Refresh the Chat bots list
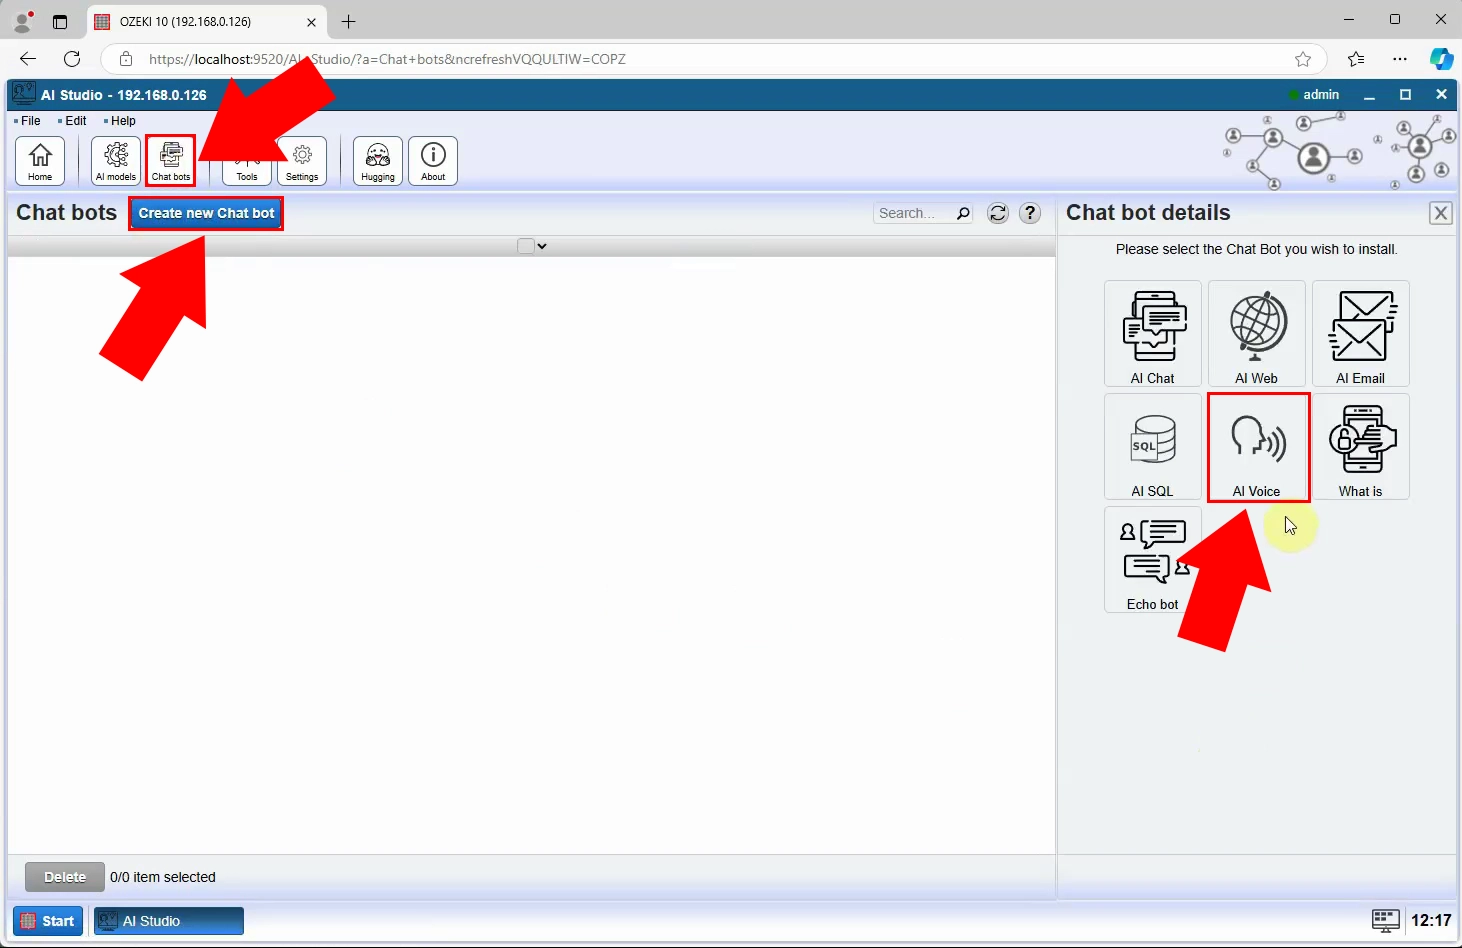Image resolution: width=1462 pixels, height=948 pixels. click(x=998, y=213)
